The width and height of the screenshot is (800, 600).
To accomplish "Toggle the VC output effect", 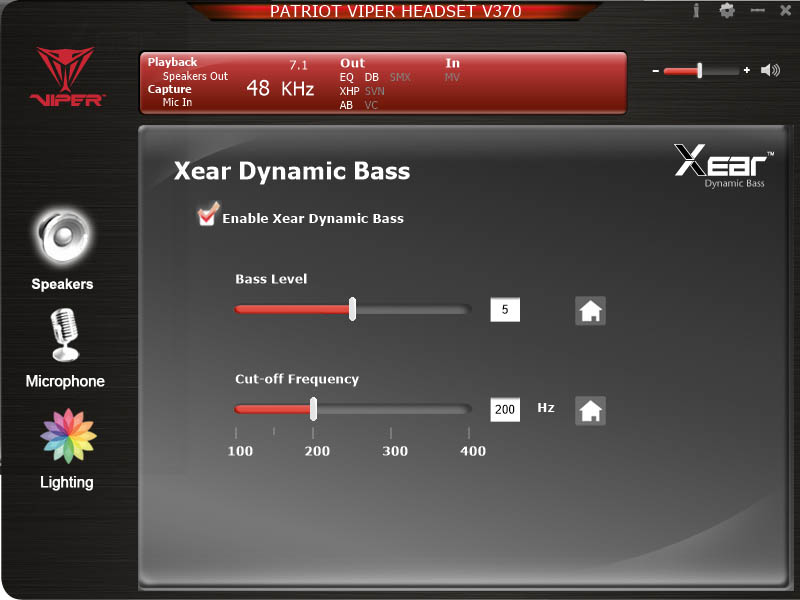I will click(x=371, y=105).
